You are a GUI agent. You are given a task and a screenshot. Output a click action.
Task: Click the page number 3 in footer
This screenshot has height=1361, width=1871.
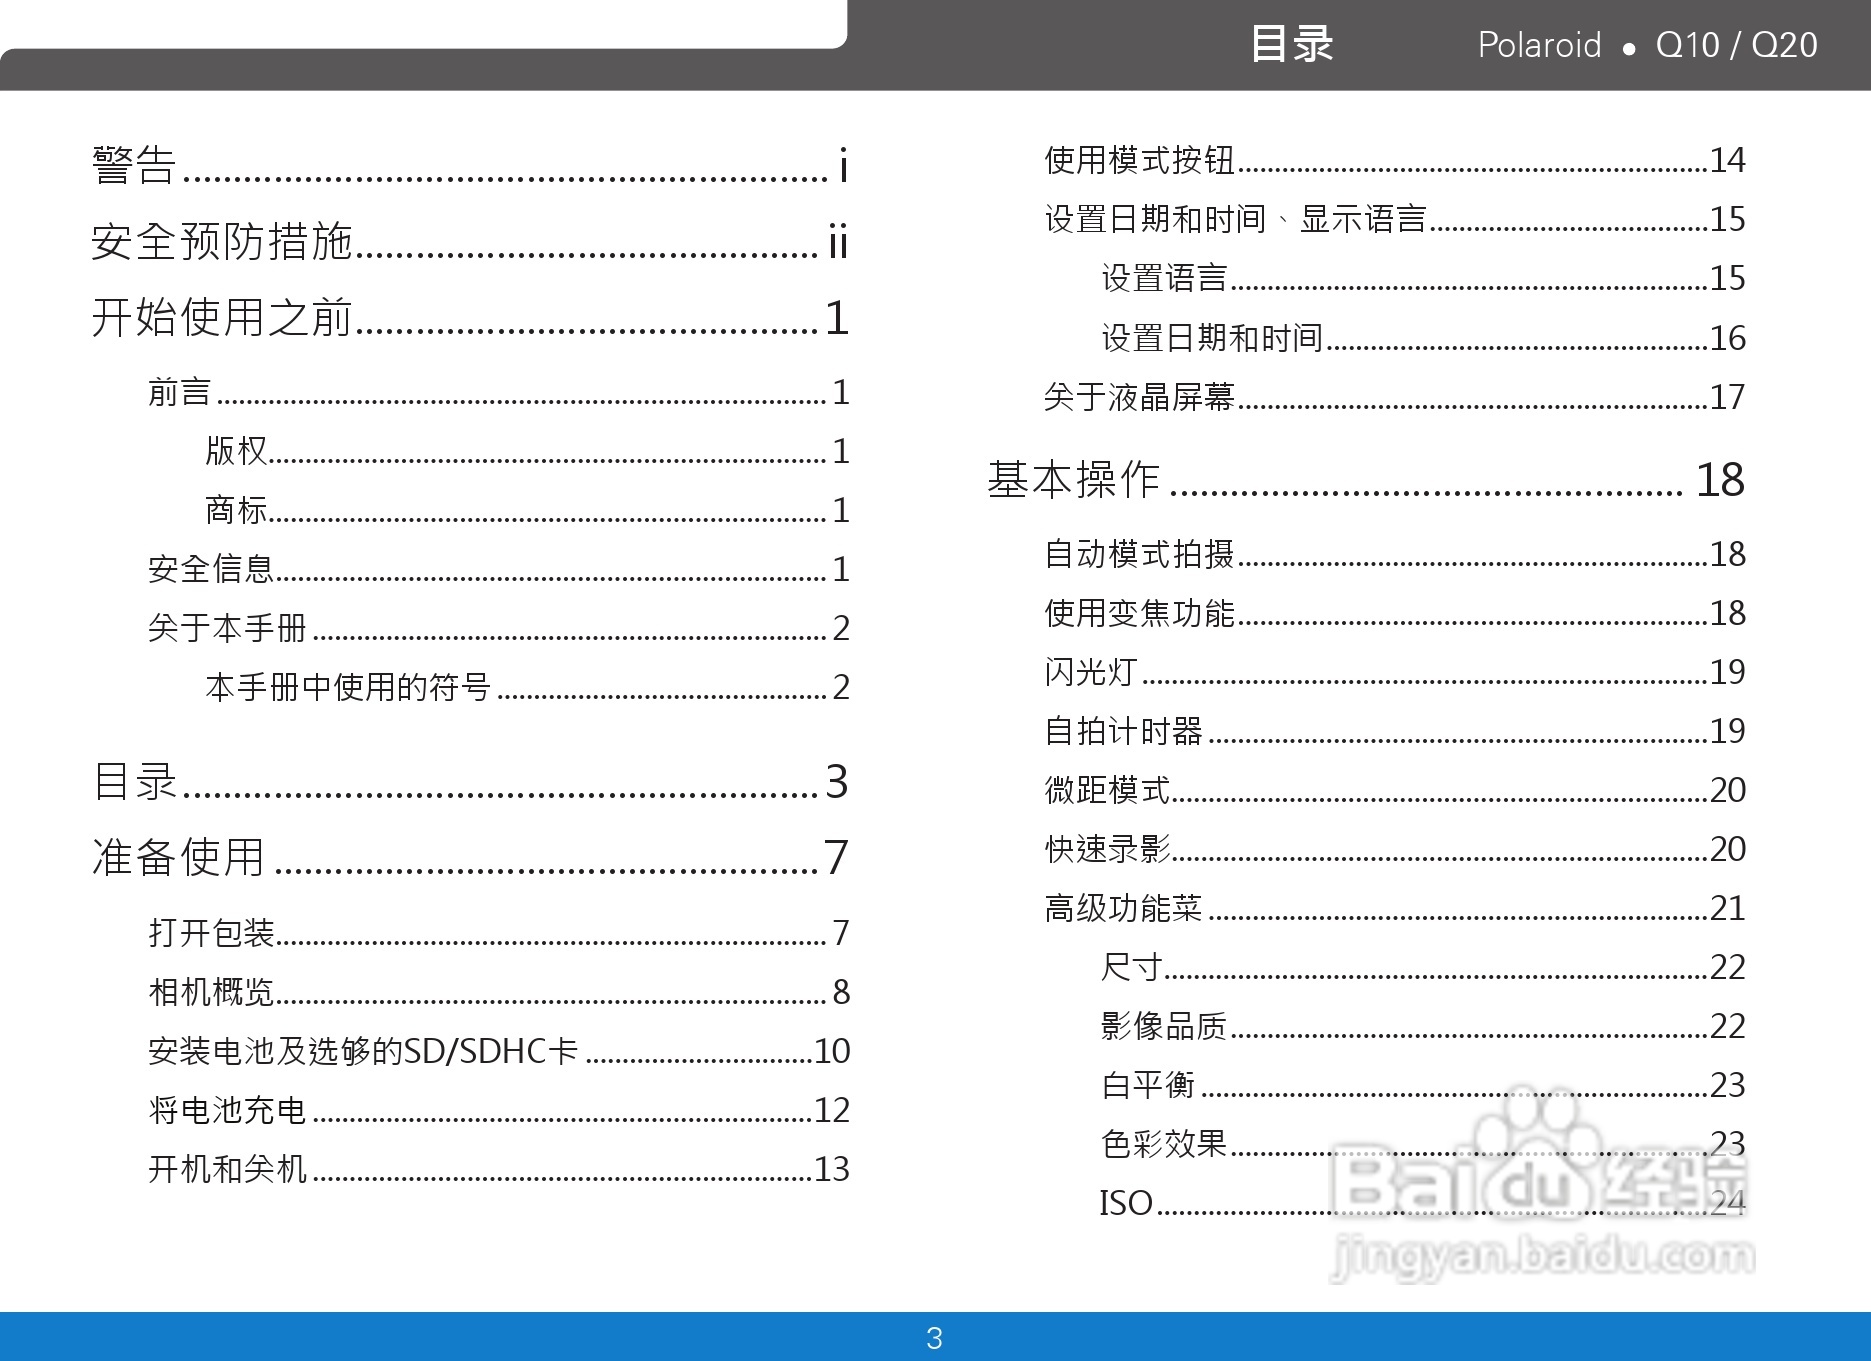click(935, 1338)
